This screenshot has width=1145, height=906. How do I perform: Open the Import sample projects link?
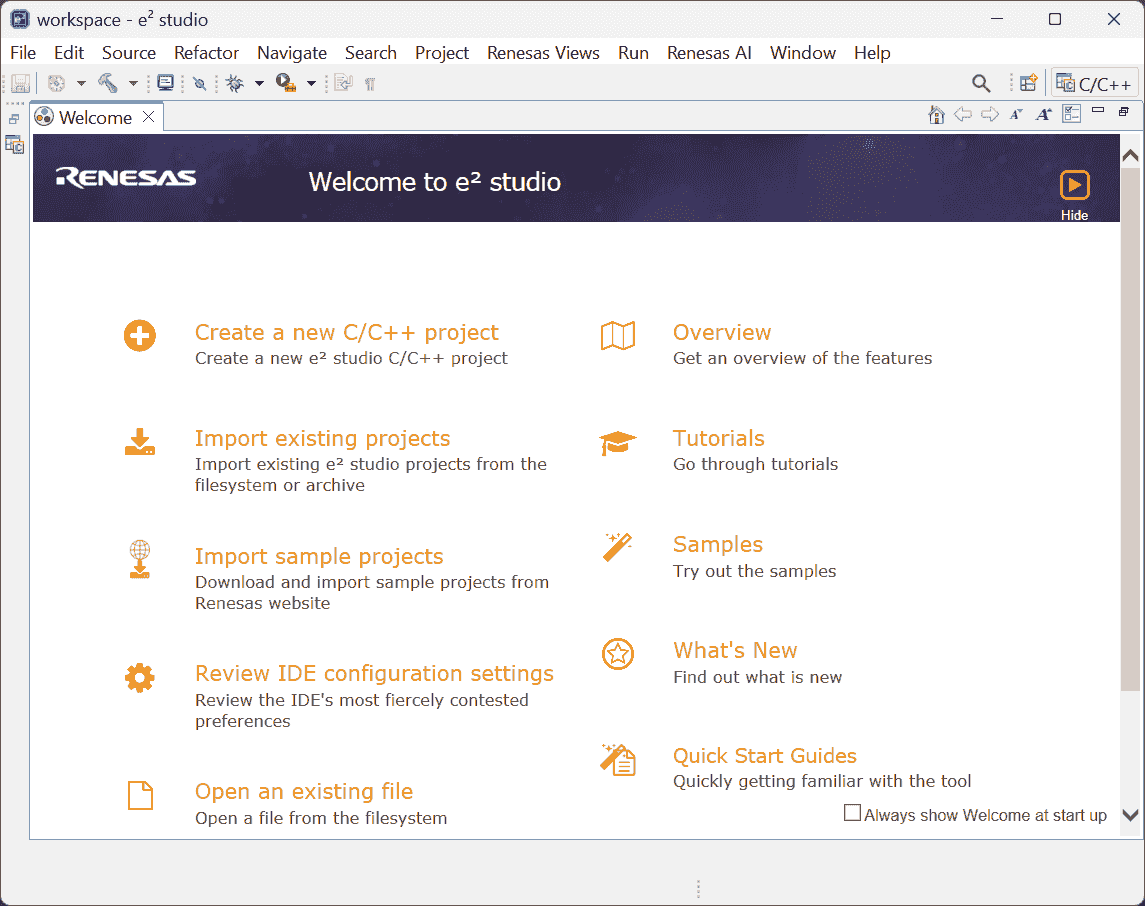click(x=318, y=557)
